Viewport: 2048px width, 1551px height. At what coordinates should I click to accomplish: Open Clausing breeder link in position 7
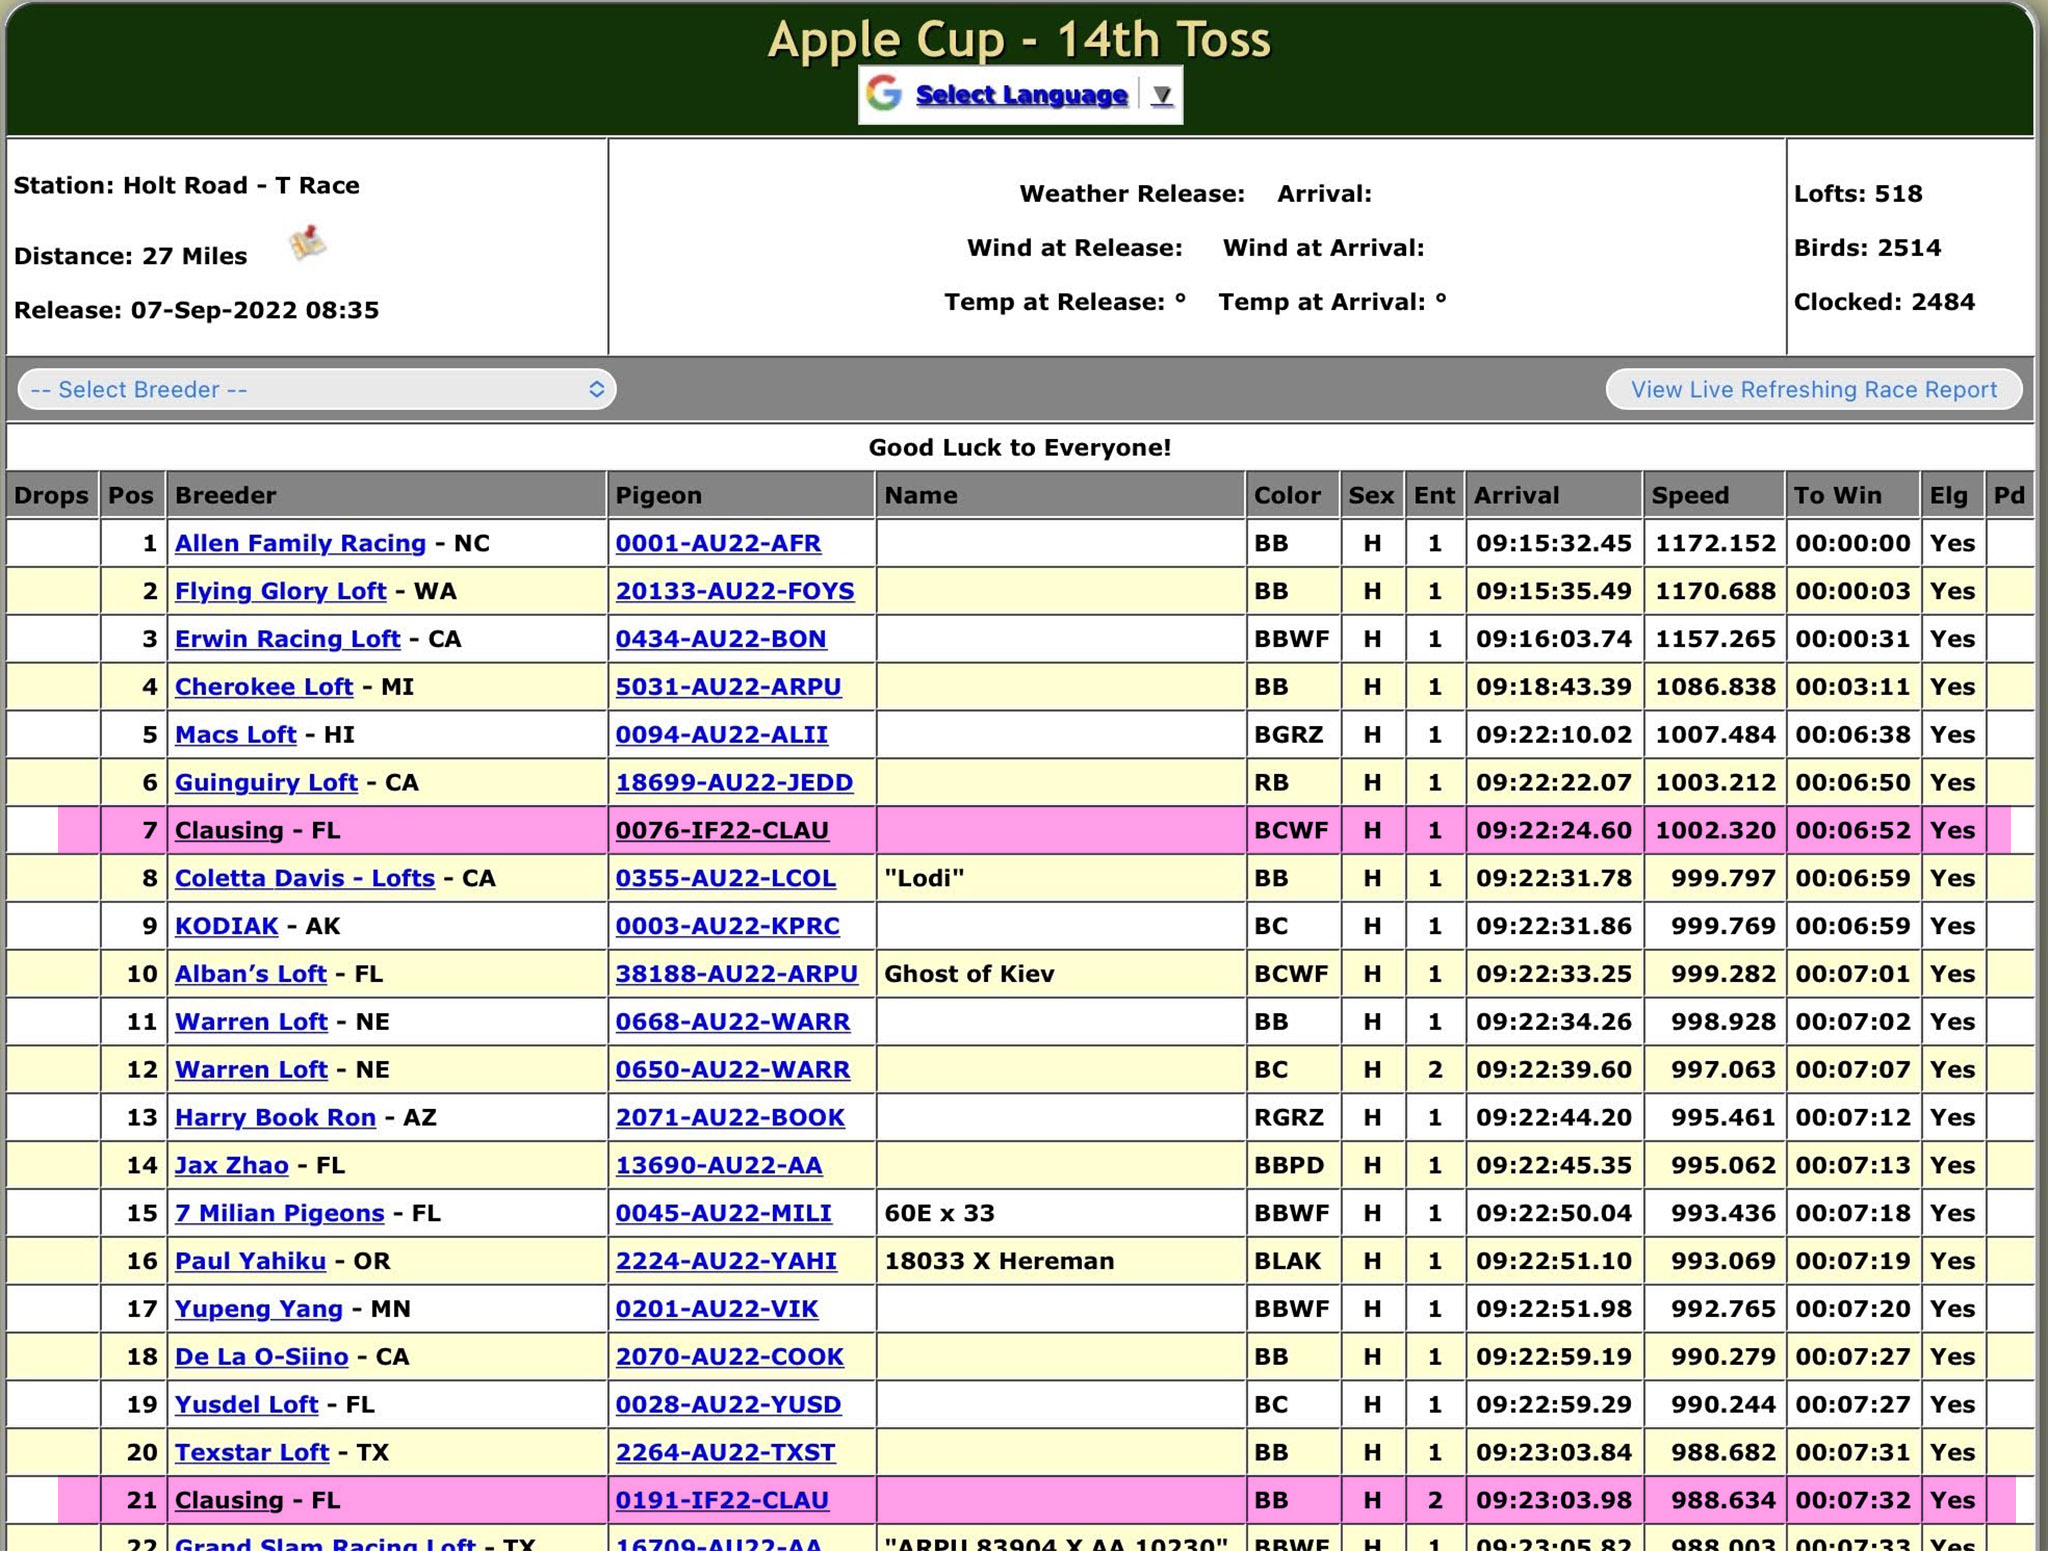229,830
